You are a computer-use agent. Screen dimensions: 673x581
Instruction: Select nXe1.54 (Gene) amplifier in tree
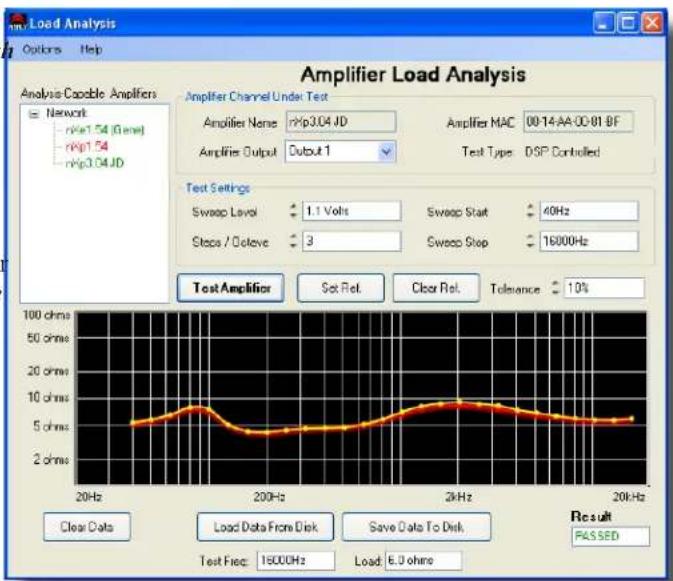(x=105, y=130)
